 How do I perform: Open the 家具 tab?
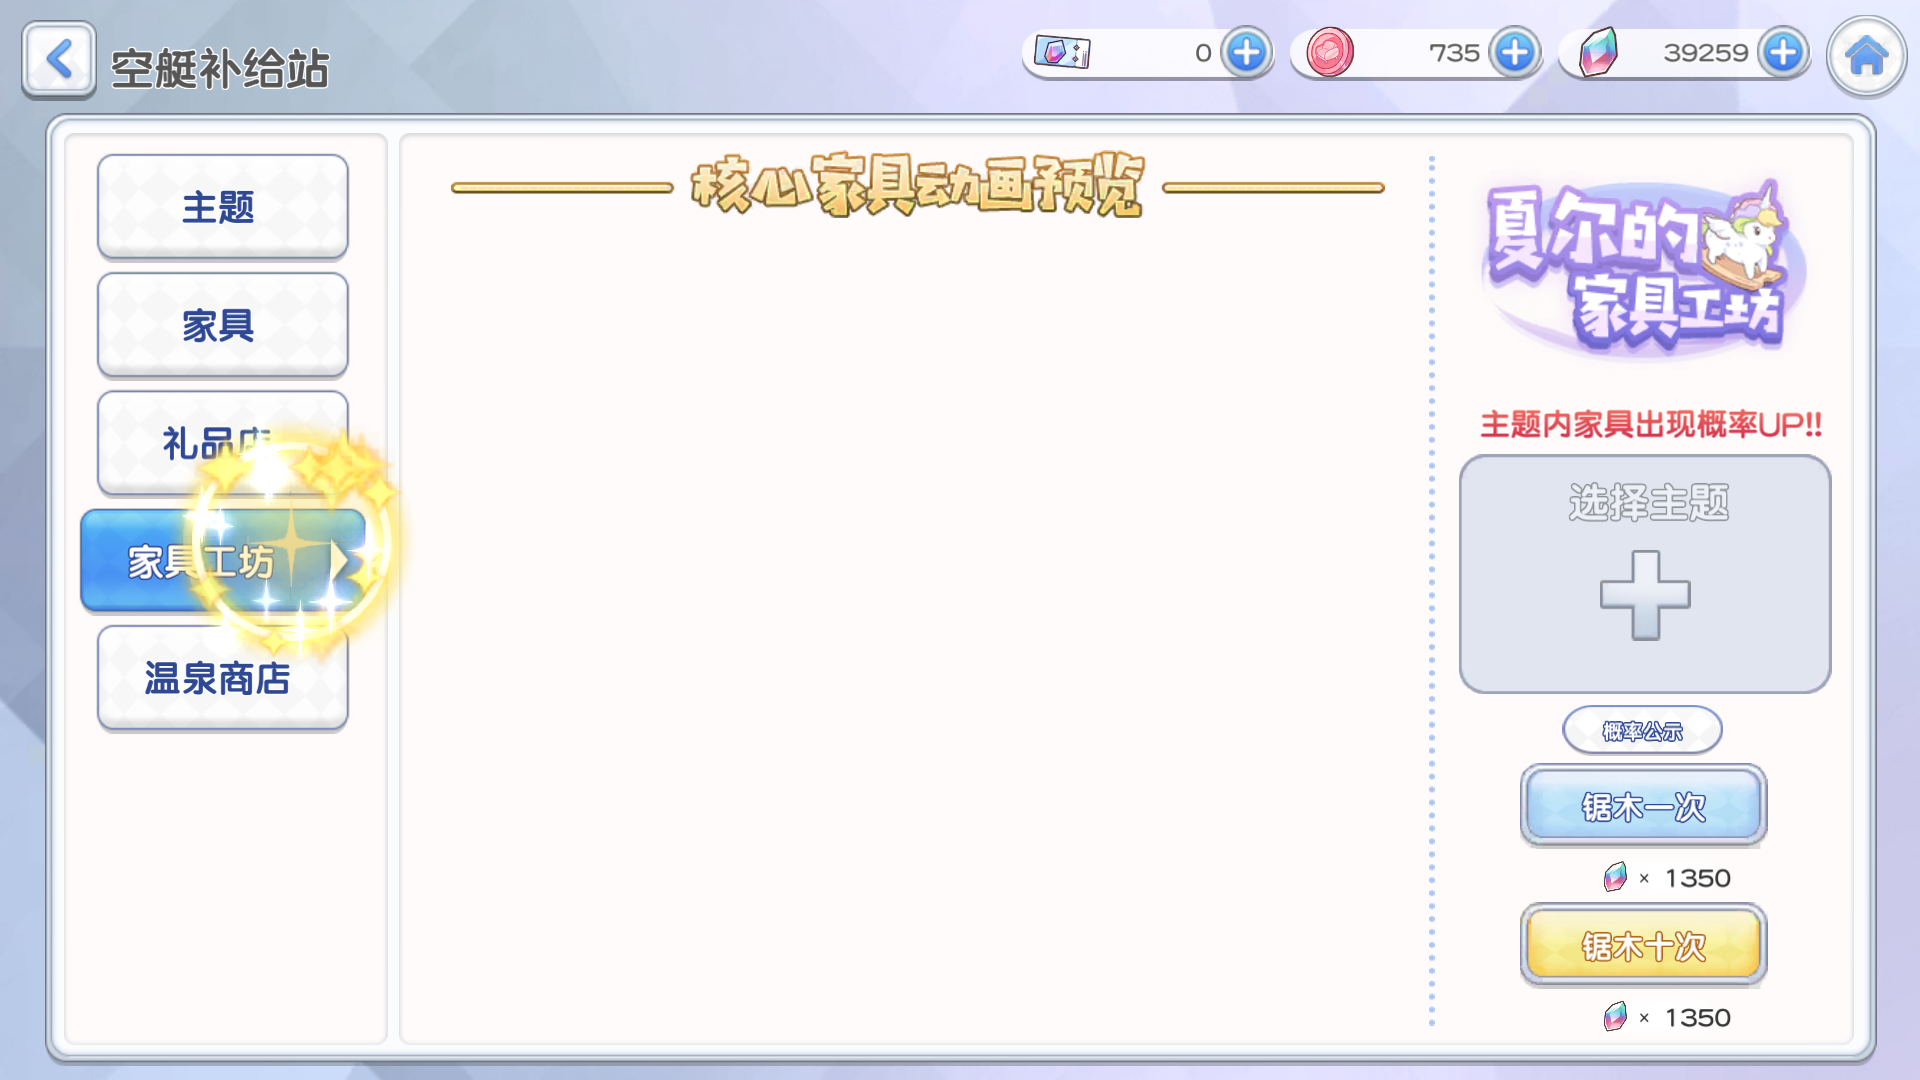point(223,325)
